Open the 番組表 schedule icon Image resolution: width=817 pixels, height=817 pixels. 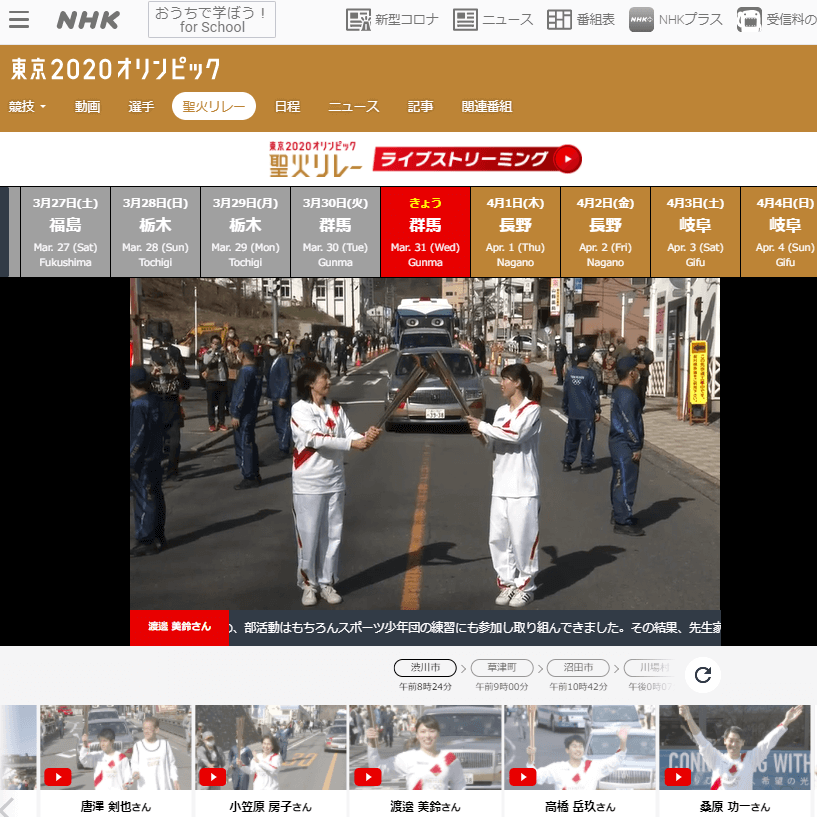(560, 19)
